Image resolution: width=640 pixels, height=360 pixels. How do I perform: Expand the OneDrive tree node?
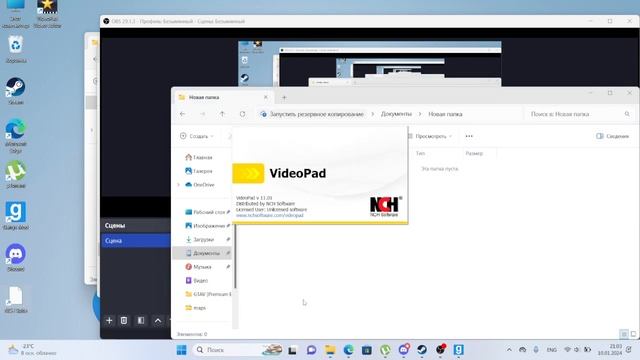[178, 185]
